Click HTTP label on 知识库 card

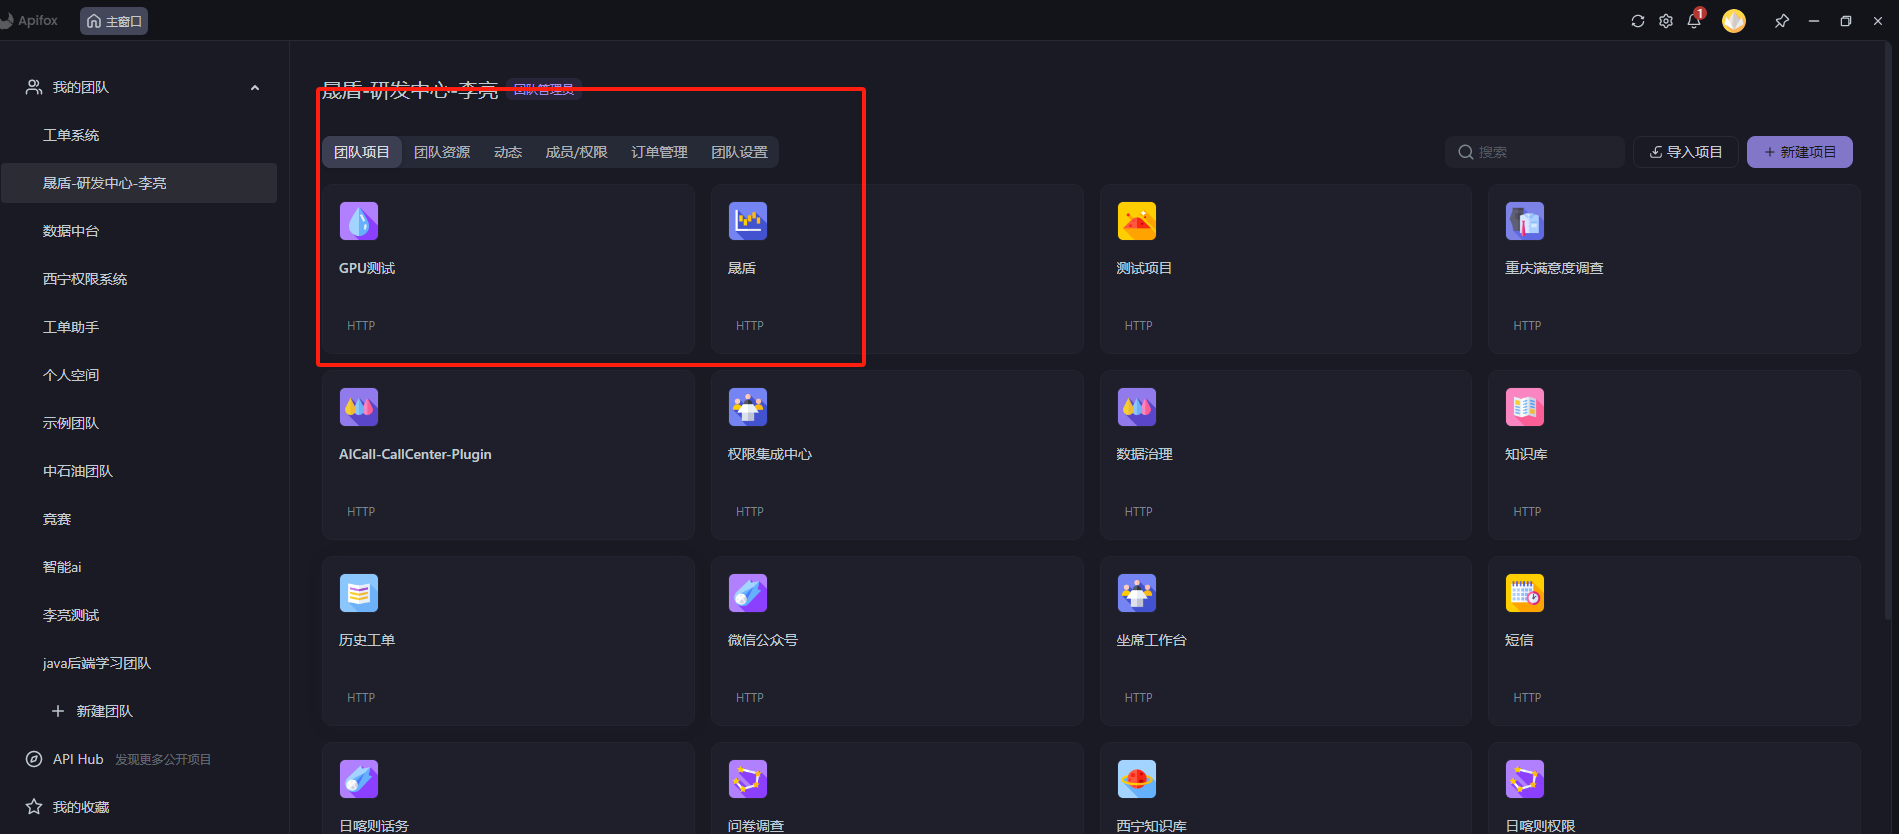[x=1527, y=512]
